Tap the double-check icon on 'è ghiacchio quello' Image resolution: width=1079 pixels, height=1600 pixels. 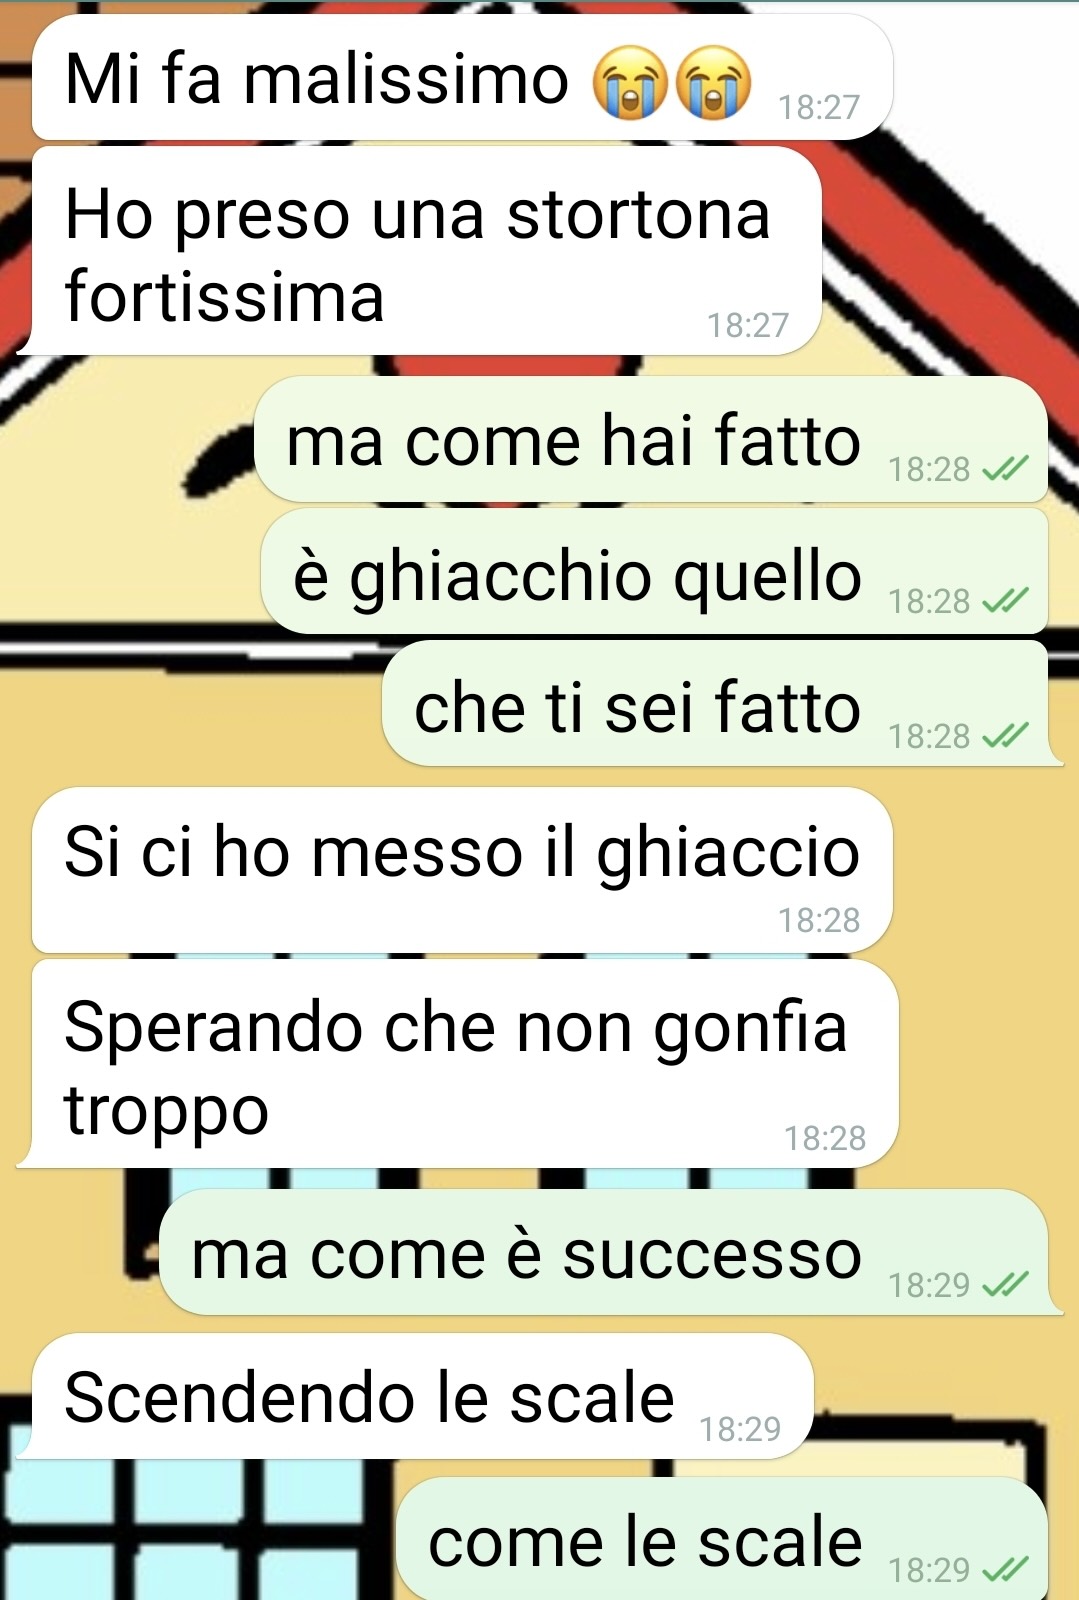[1005, 600]
